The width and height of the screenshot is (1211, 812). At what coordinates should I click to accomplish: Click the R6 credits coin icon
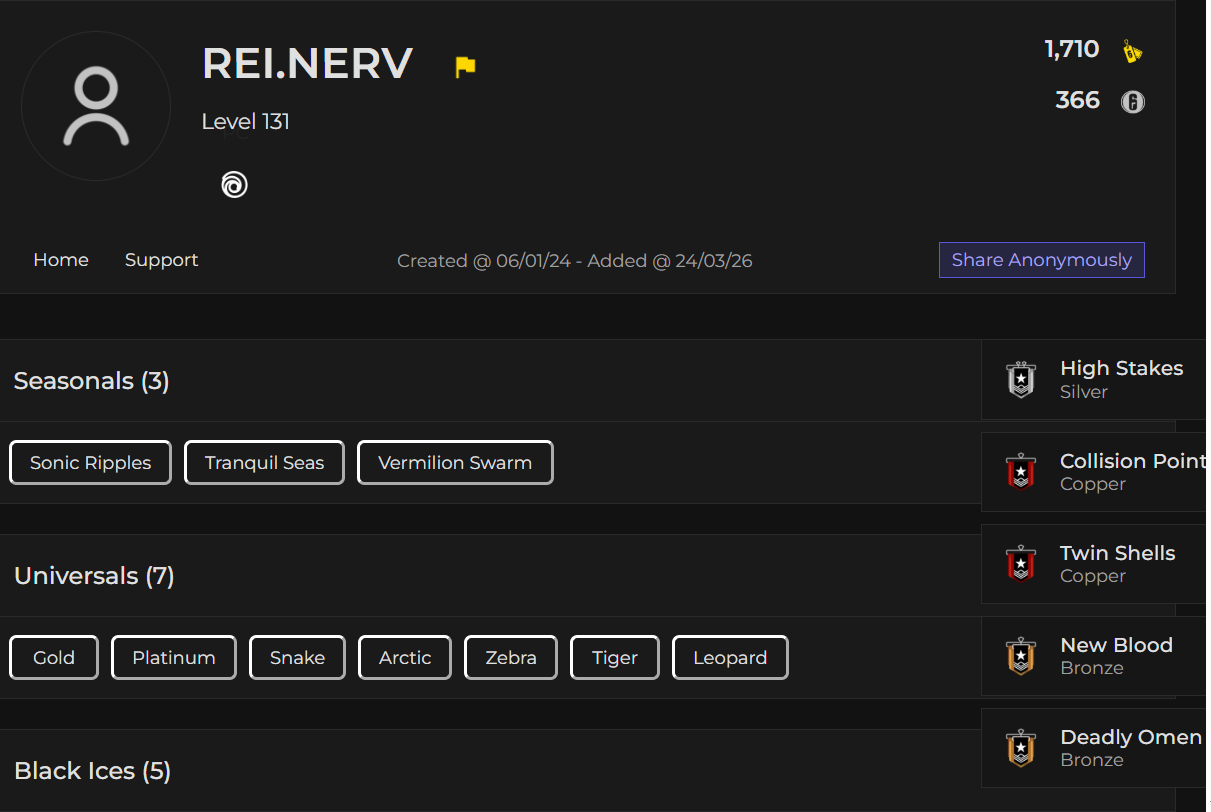coord(1132,102)
